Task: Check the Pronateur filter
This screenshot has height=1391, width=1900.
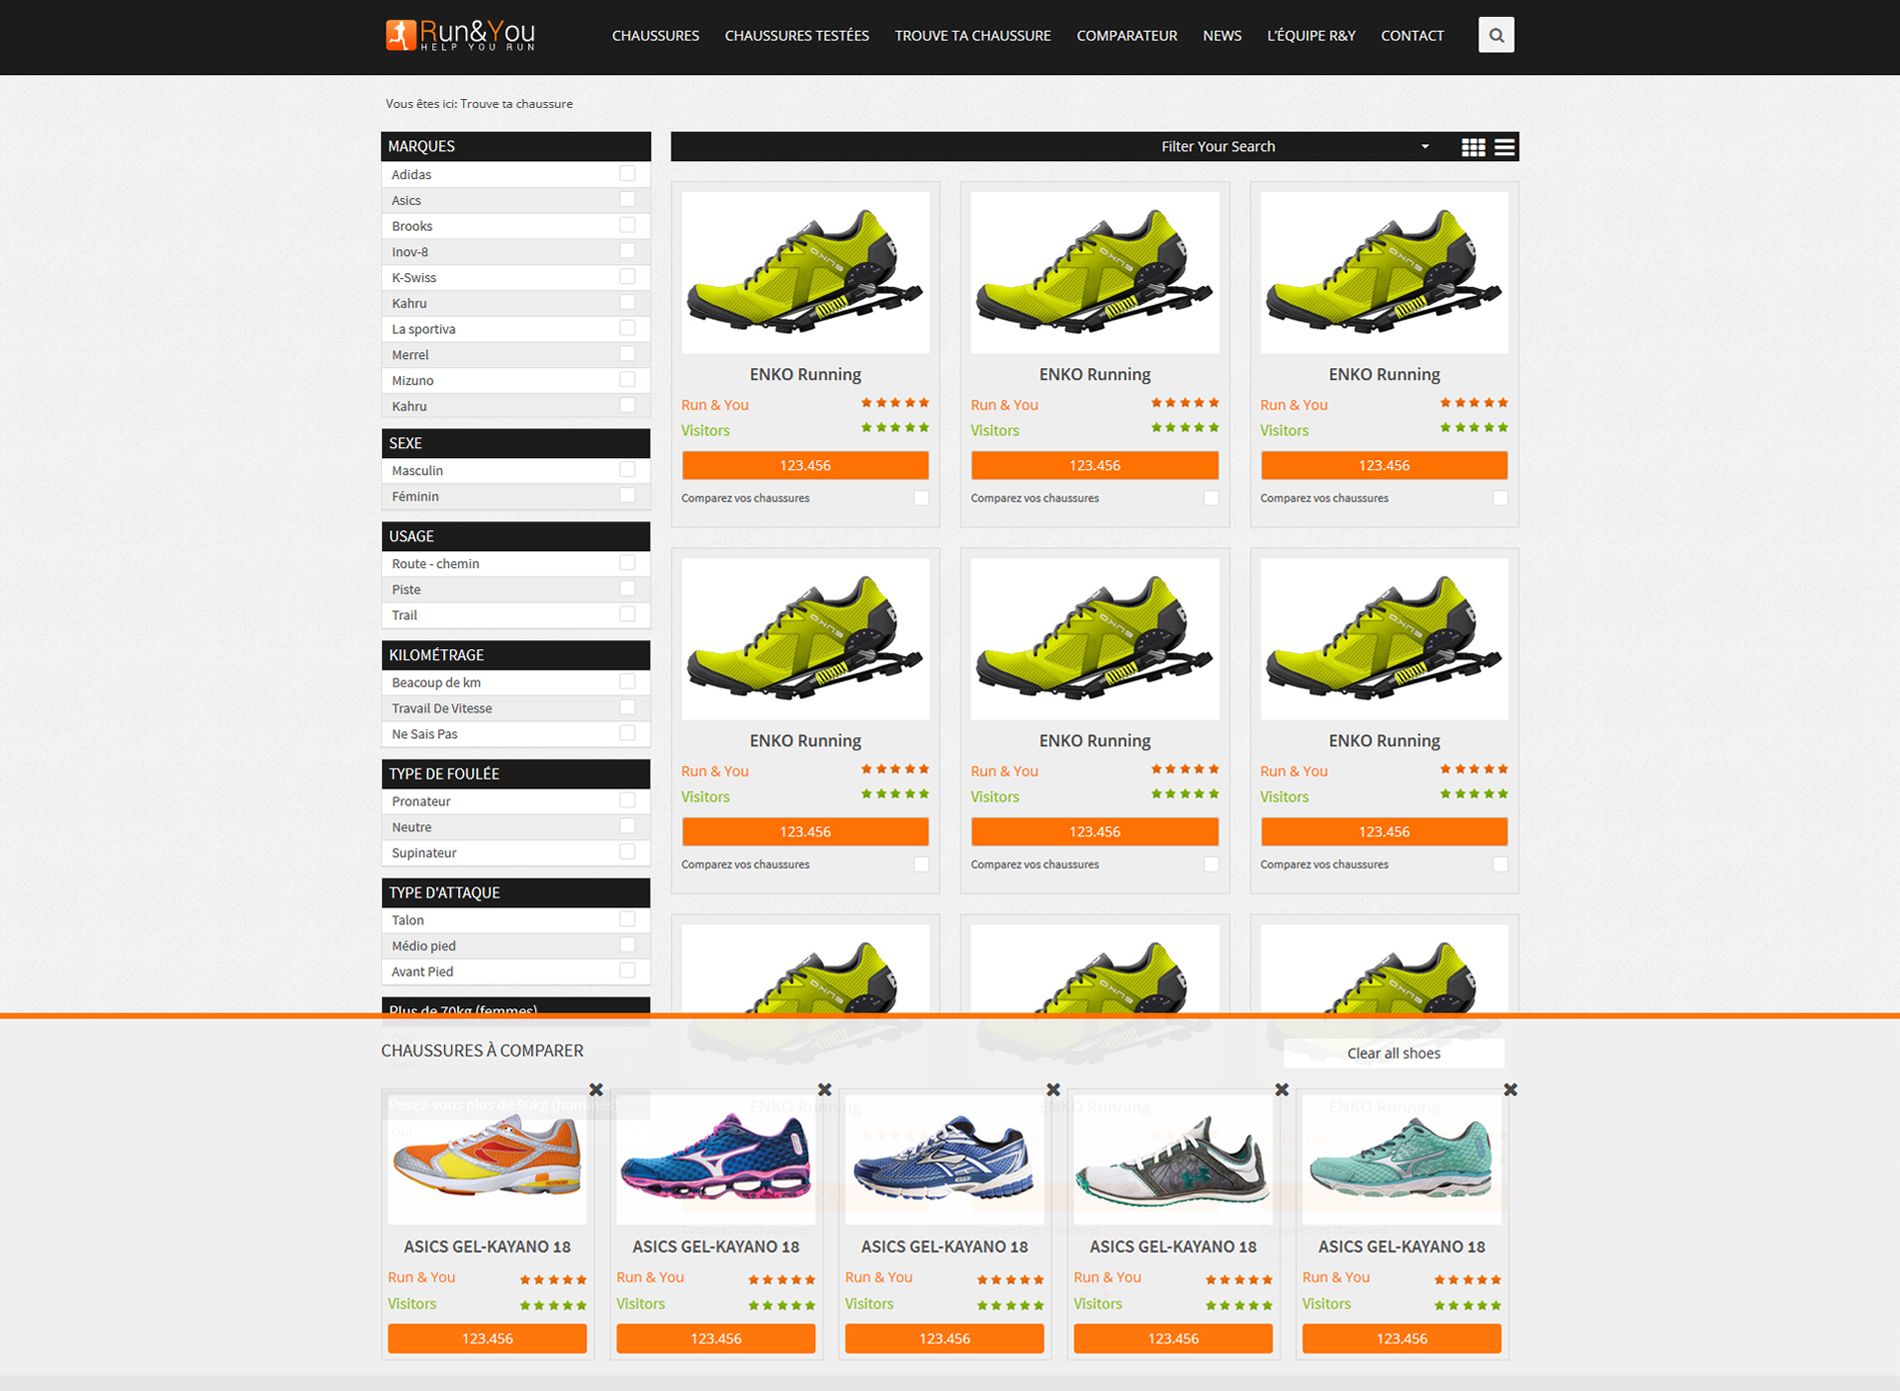Action: coord(627,800)
